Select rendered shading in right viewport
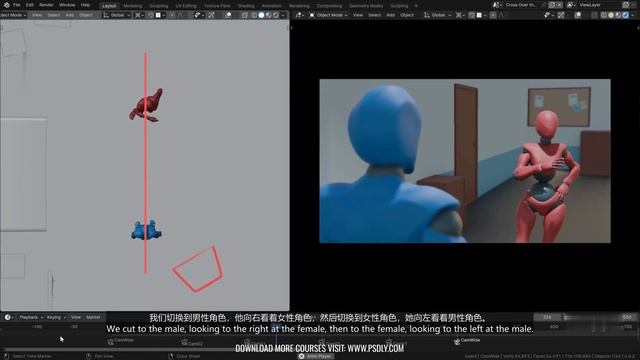Viewport: 640px width, 360px height. [626, 15]
